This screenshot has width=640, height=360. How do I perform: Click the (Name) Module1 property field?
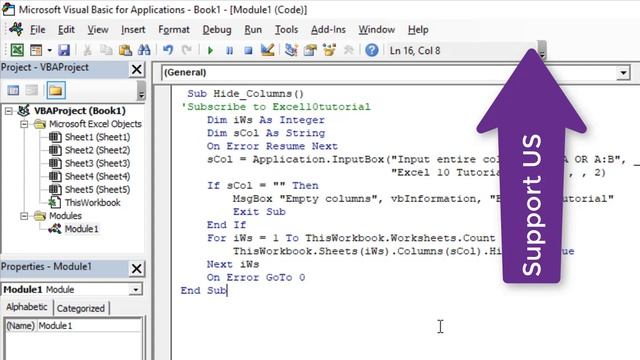tap(73, 326)
